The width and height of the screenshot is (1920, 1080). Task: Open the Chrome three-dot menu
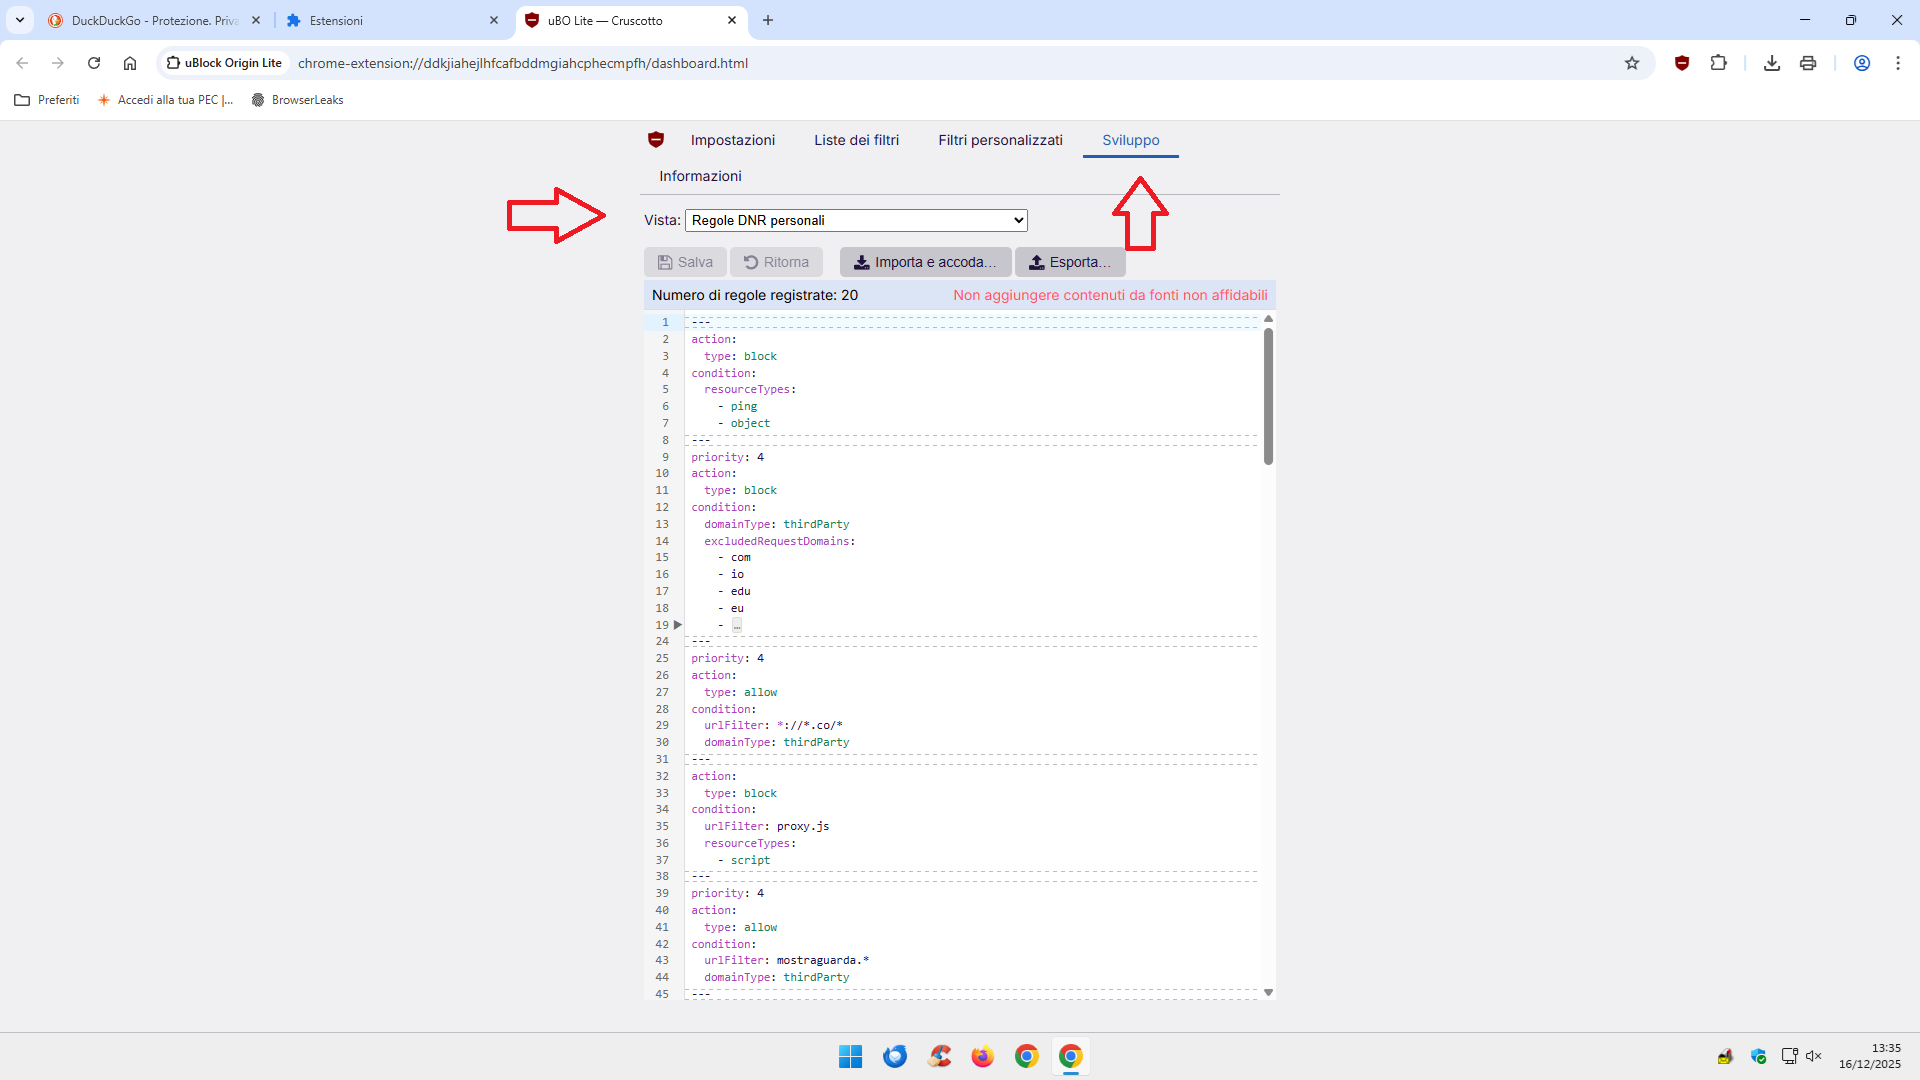click(x=1898, y=63)
